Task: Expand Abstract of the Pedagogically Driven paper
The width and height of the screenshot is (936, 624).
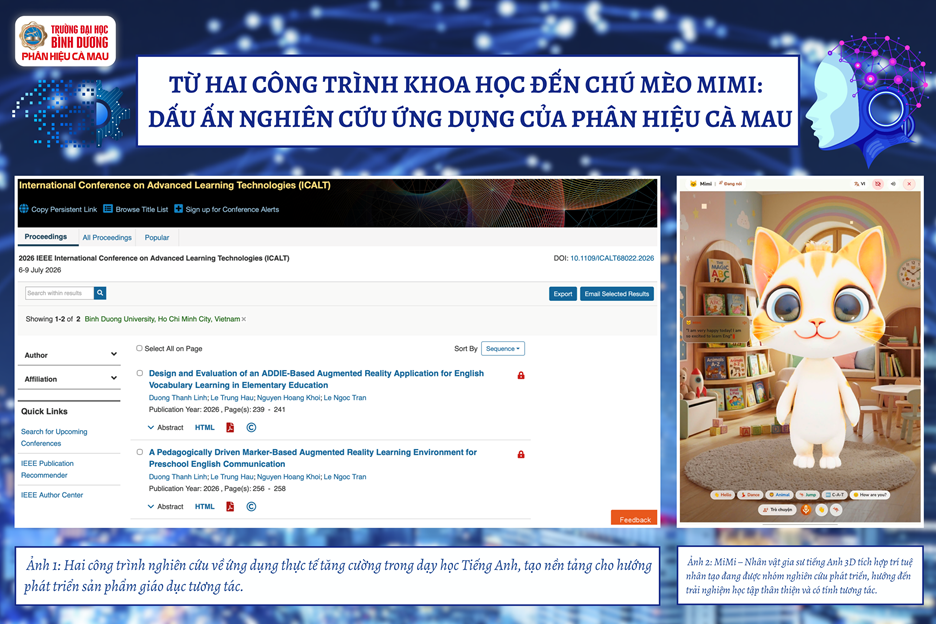Action: pos(165,506)
